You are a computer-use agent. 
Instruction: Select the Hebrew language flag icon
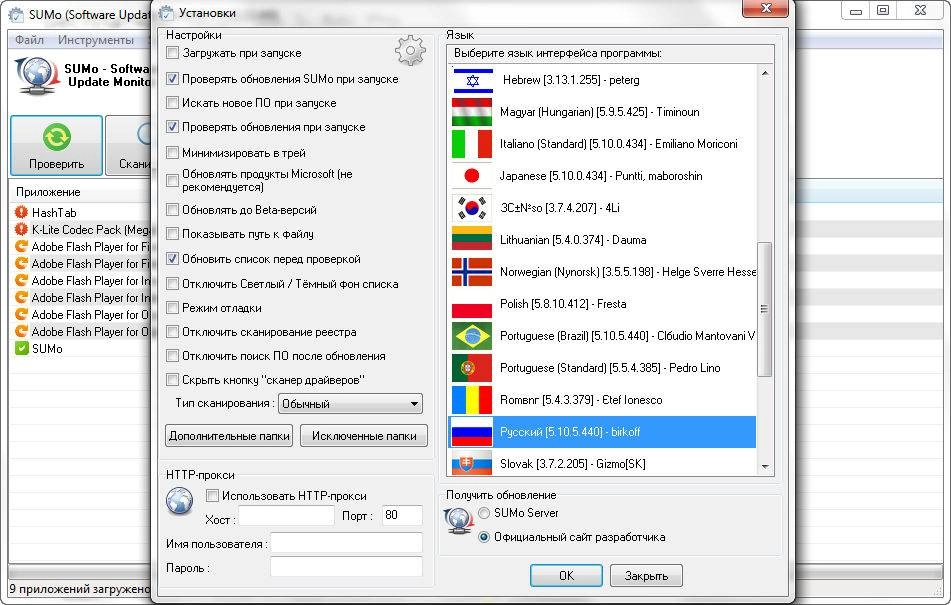472,80
